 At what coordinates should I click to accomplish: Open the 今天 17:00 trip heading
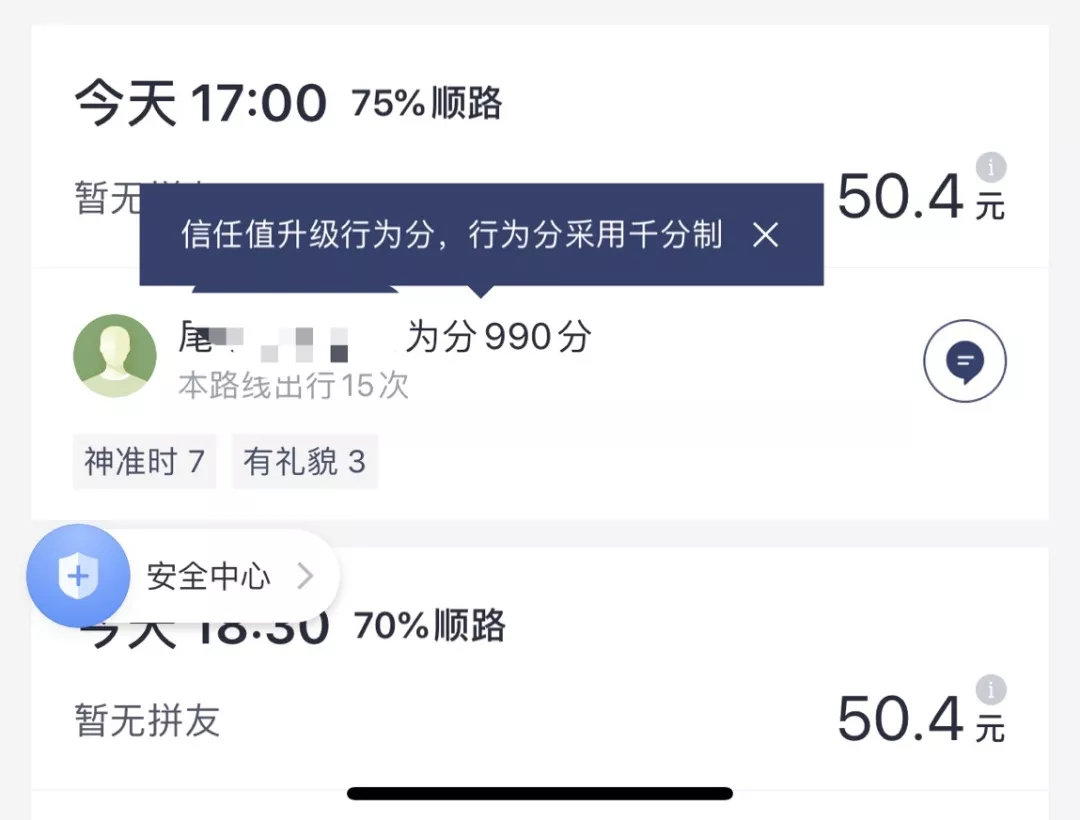[200, 104]
